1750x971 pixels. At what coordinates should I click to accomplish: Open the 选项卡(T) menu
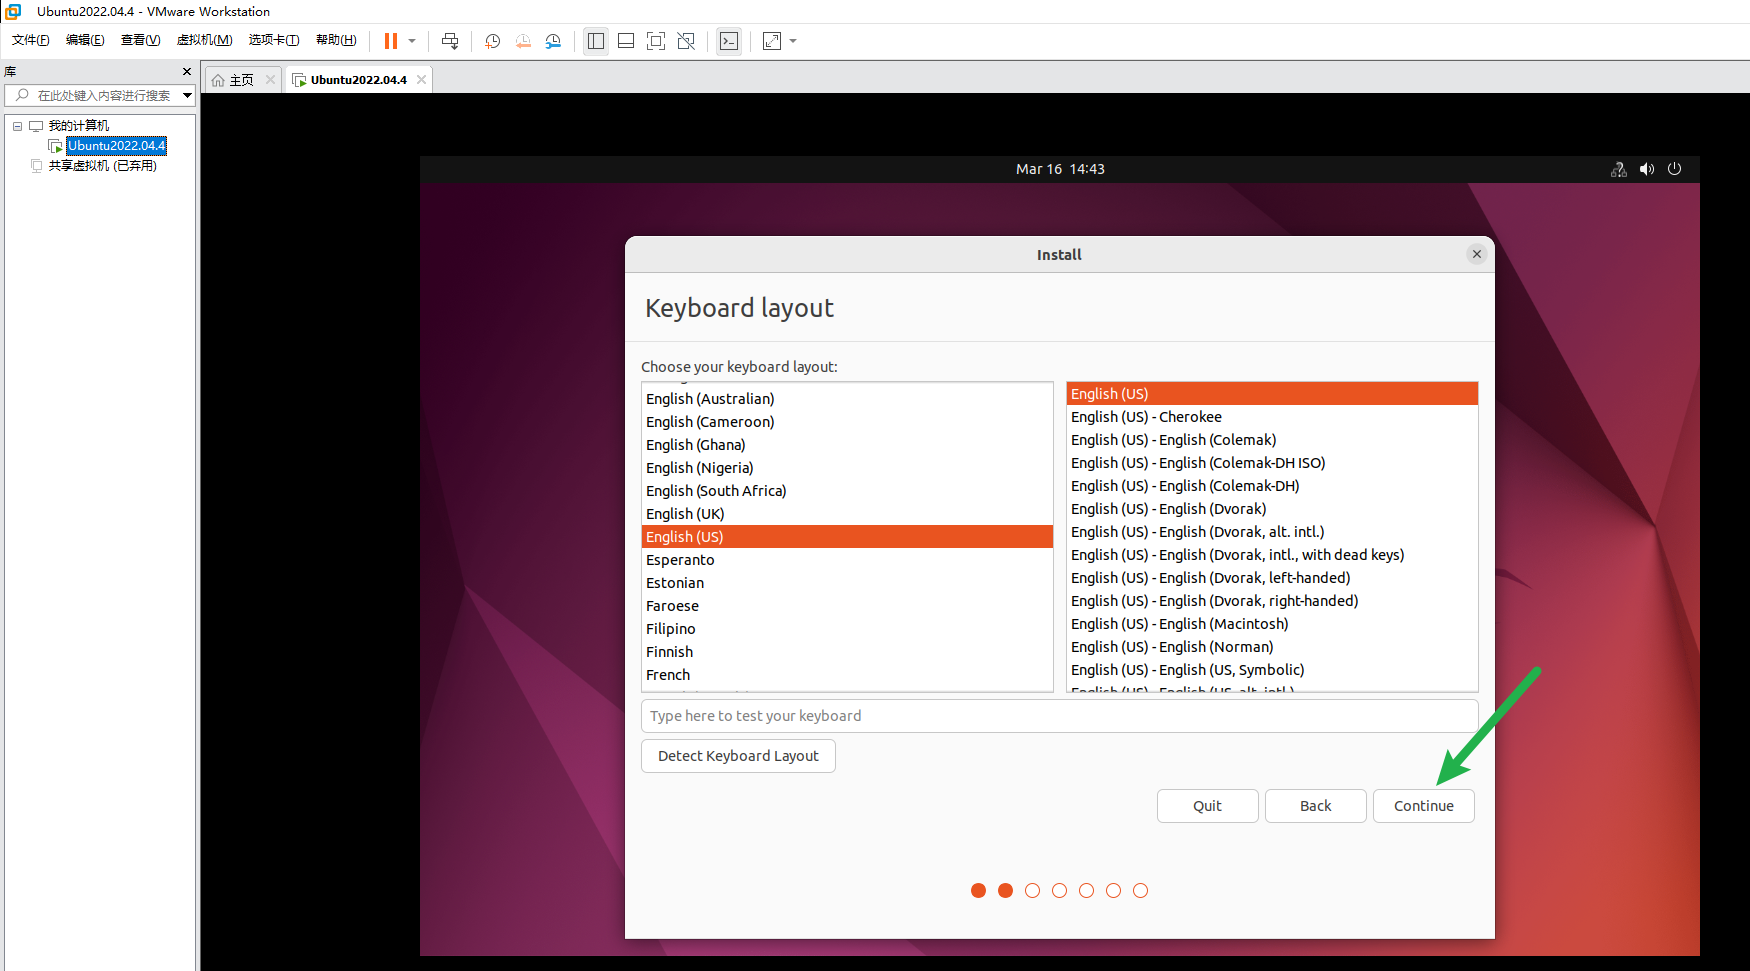[274, 40]
